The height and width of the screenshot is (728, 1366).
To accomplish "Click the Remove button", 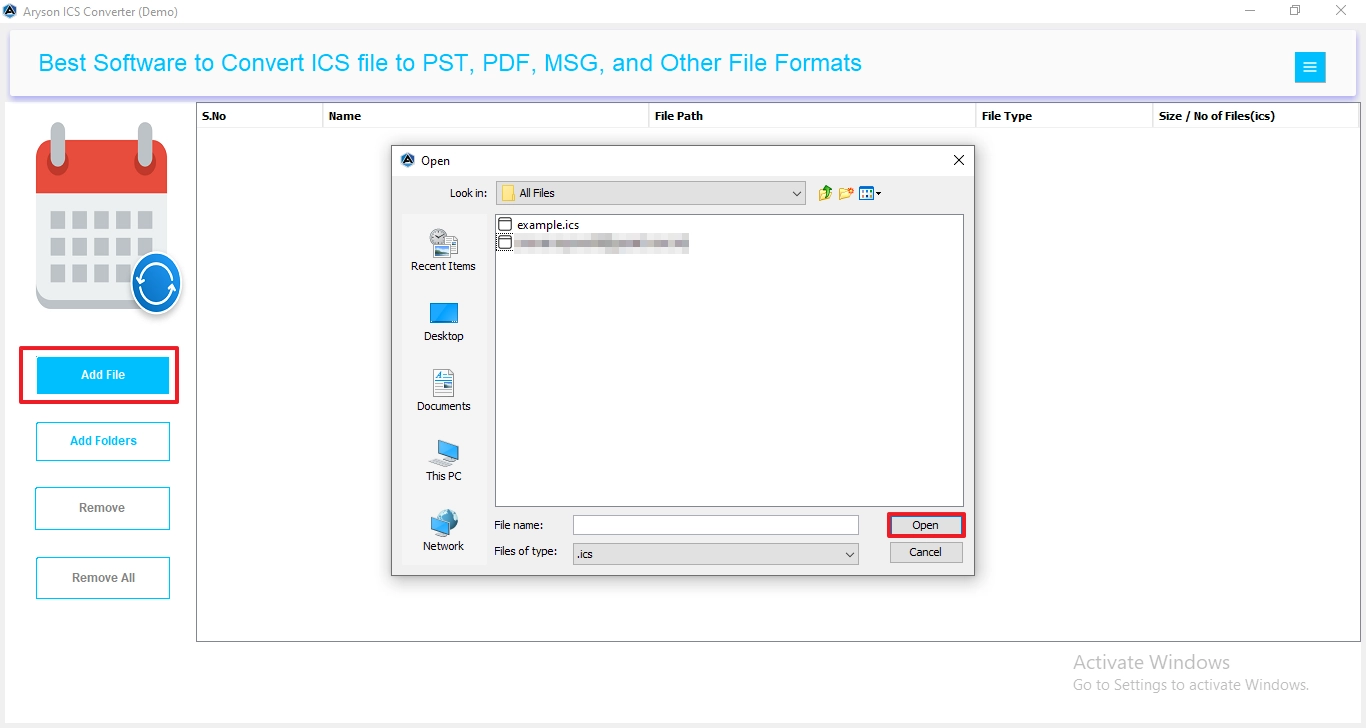I will 102,508.
